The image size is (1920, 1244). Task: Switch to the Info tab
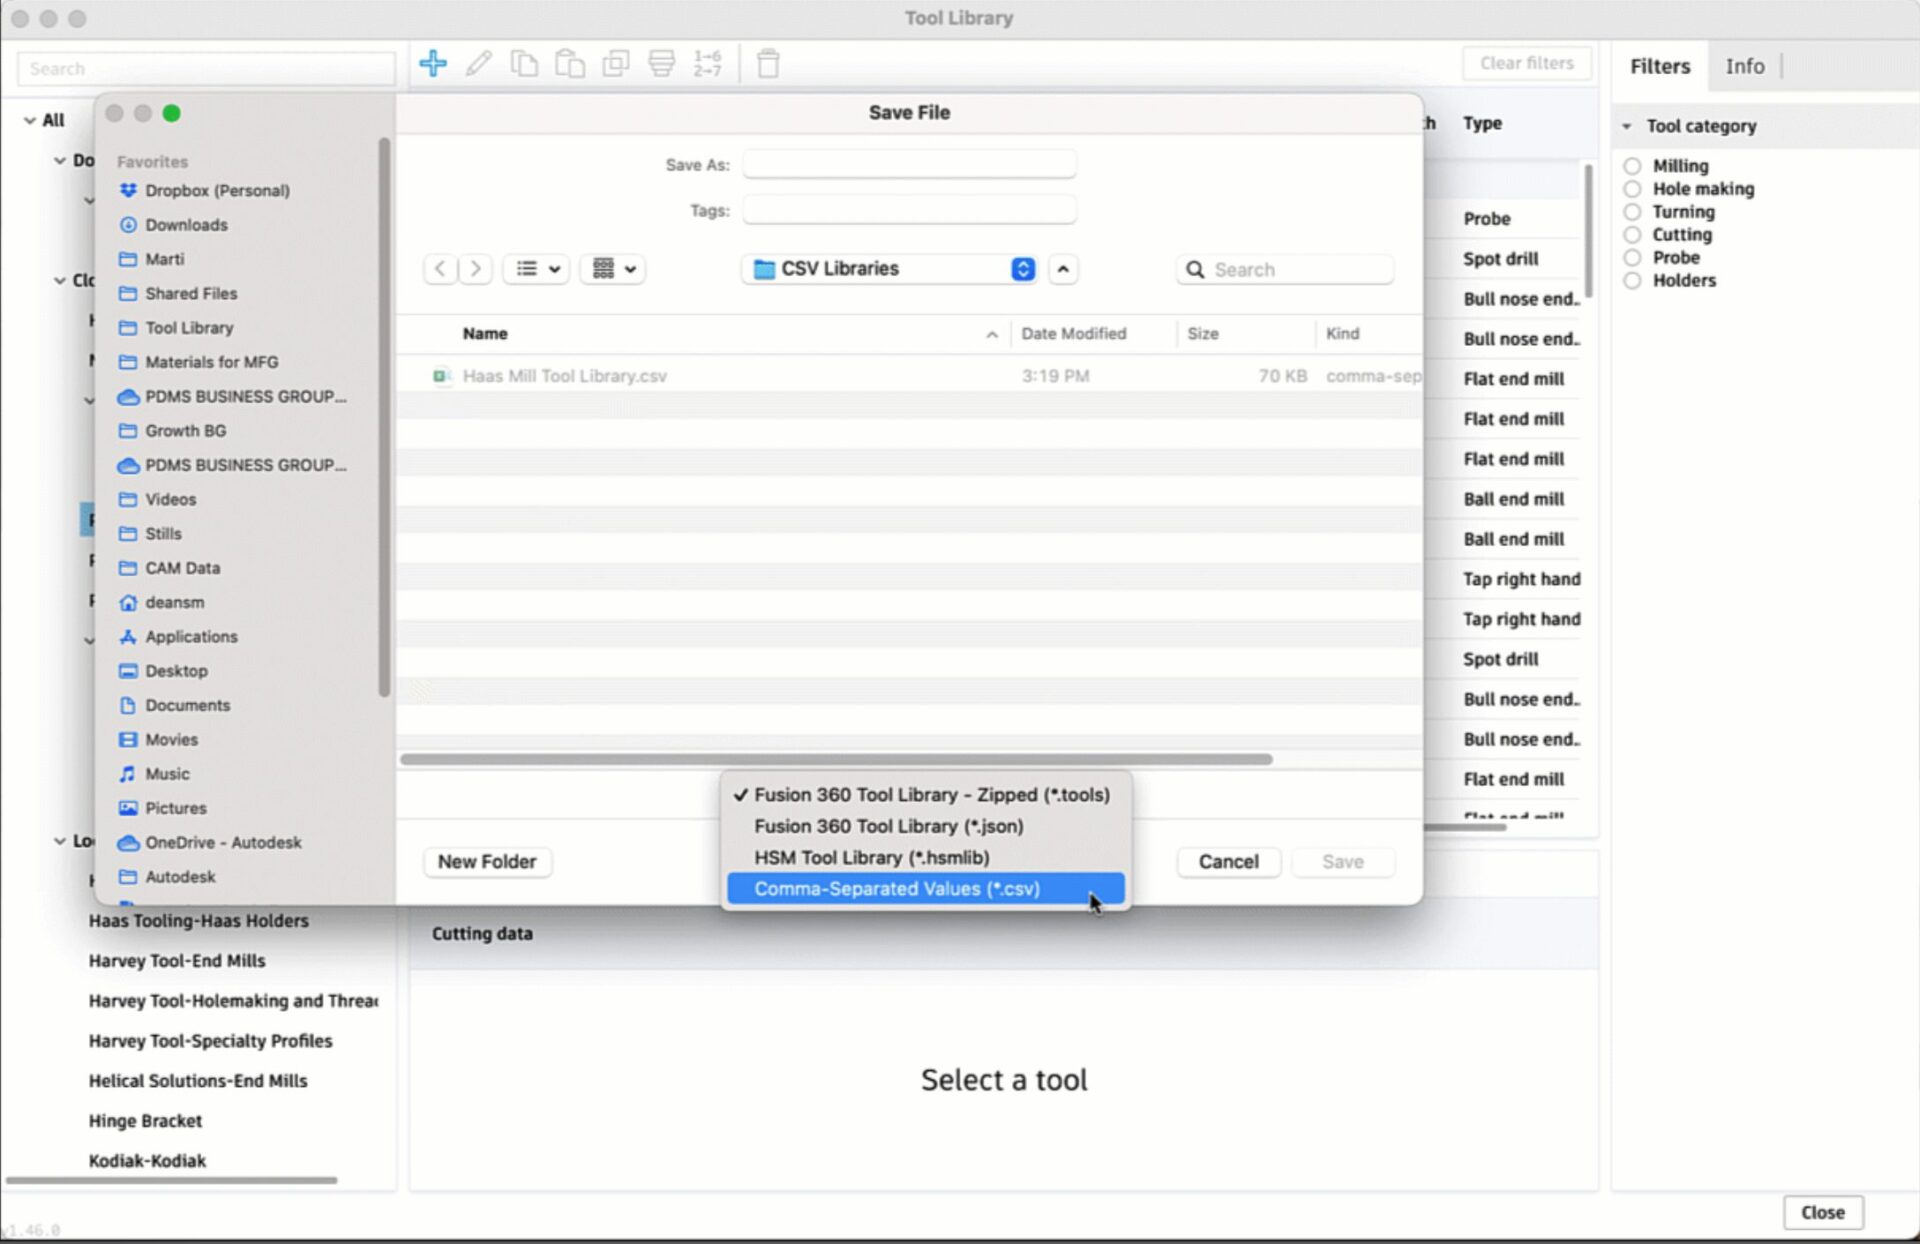click(x=1744, y=66)
